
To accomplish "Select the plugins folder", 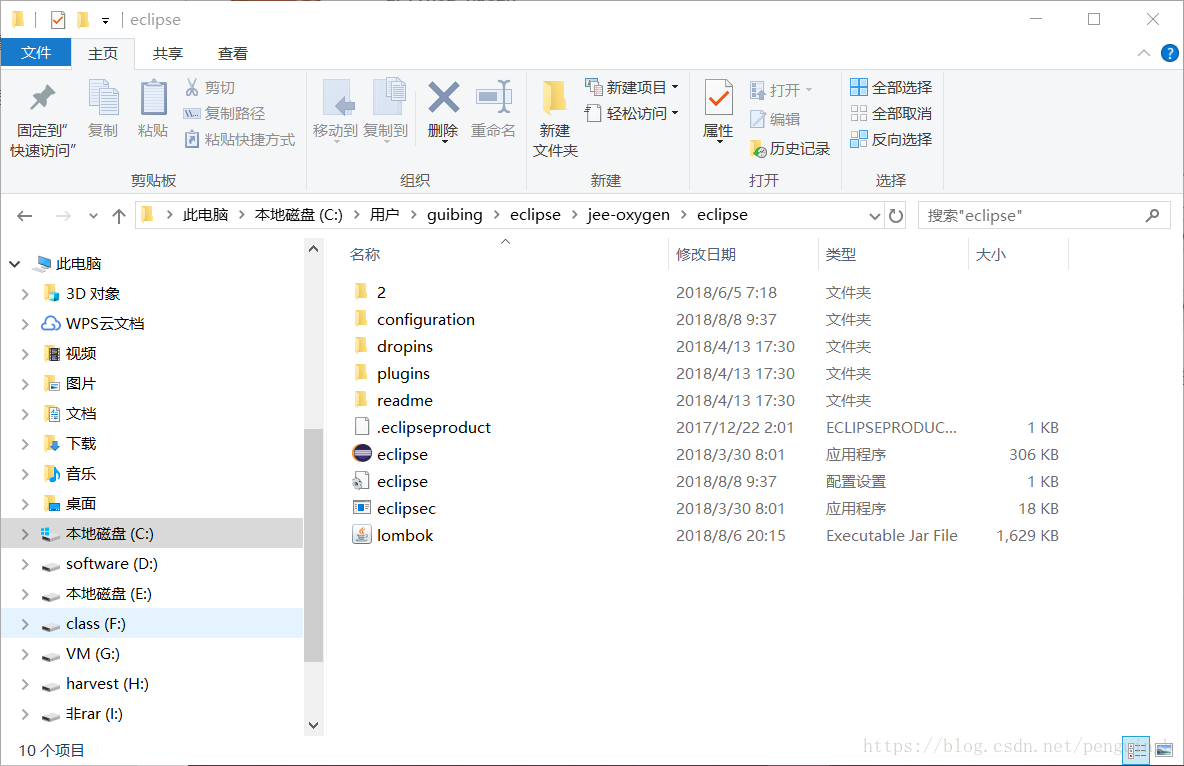I will pos(403,374).
